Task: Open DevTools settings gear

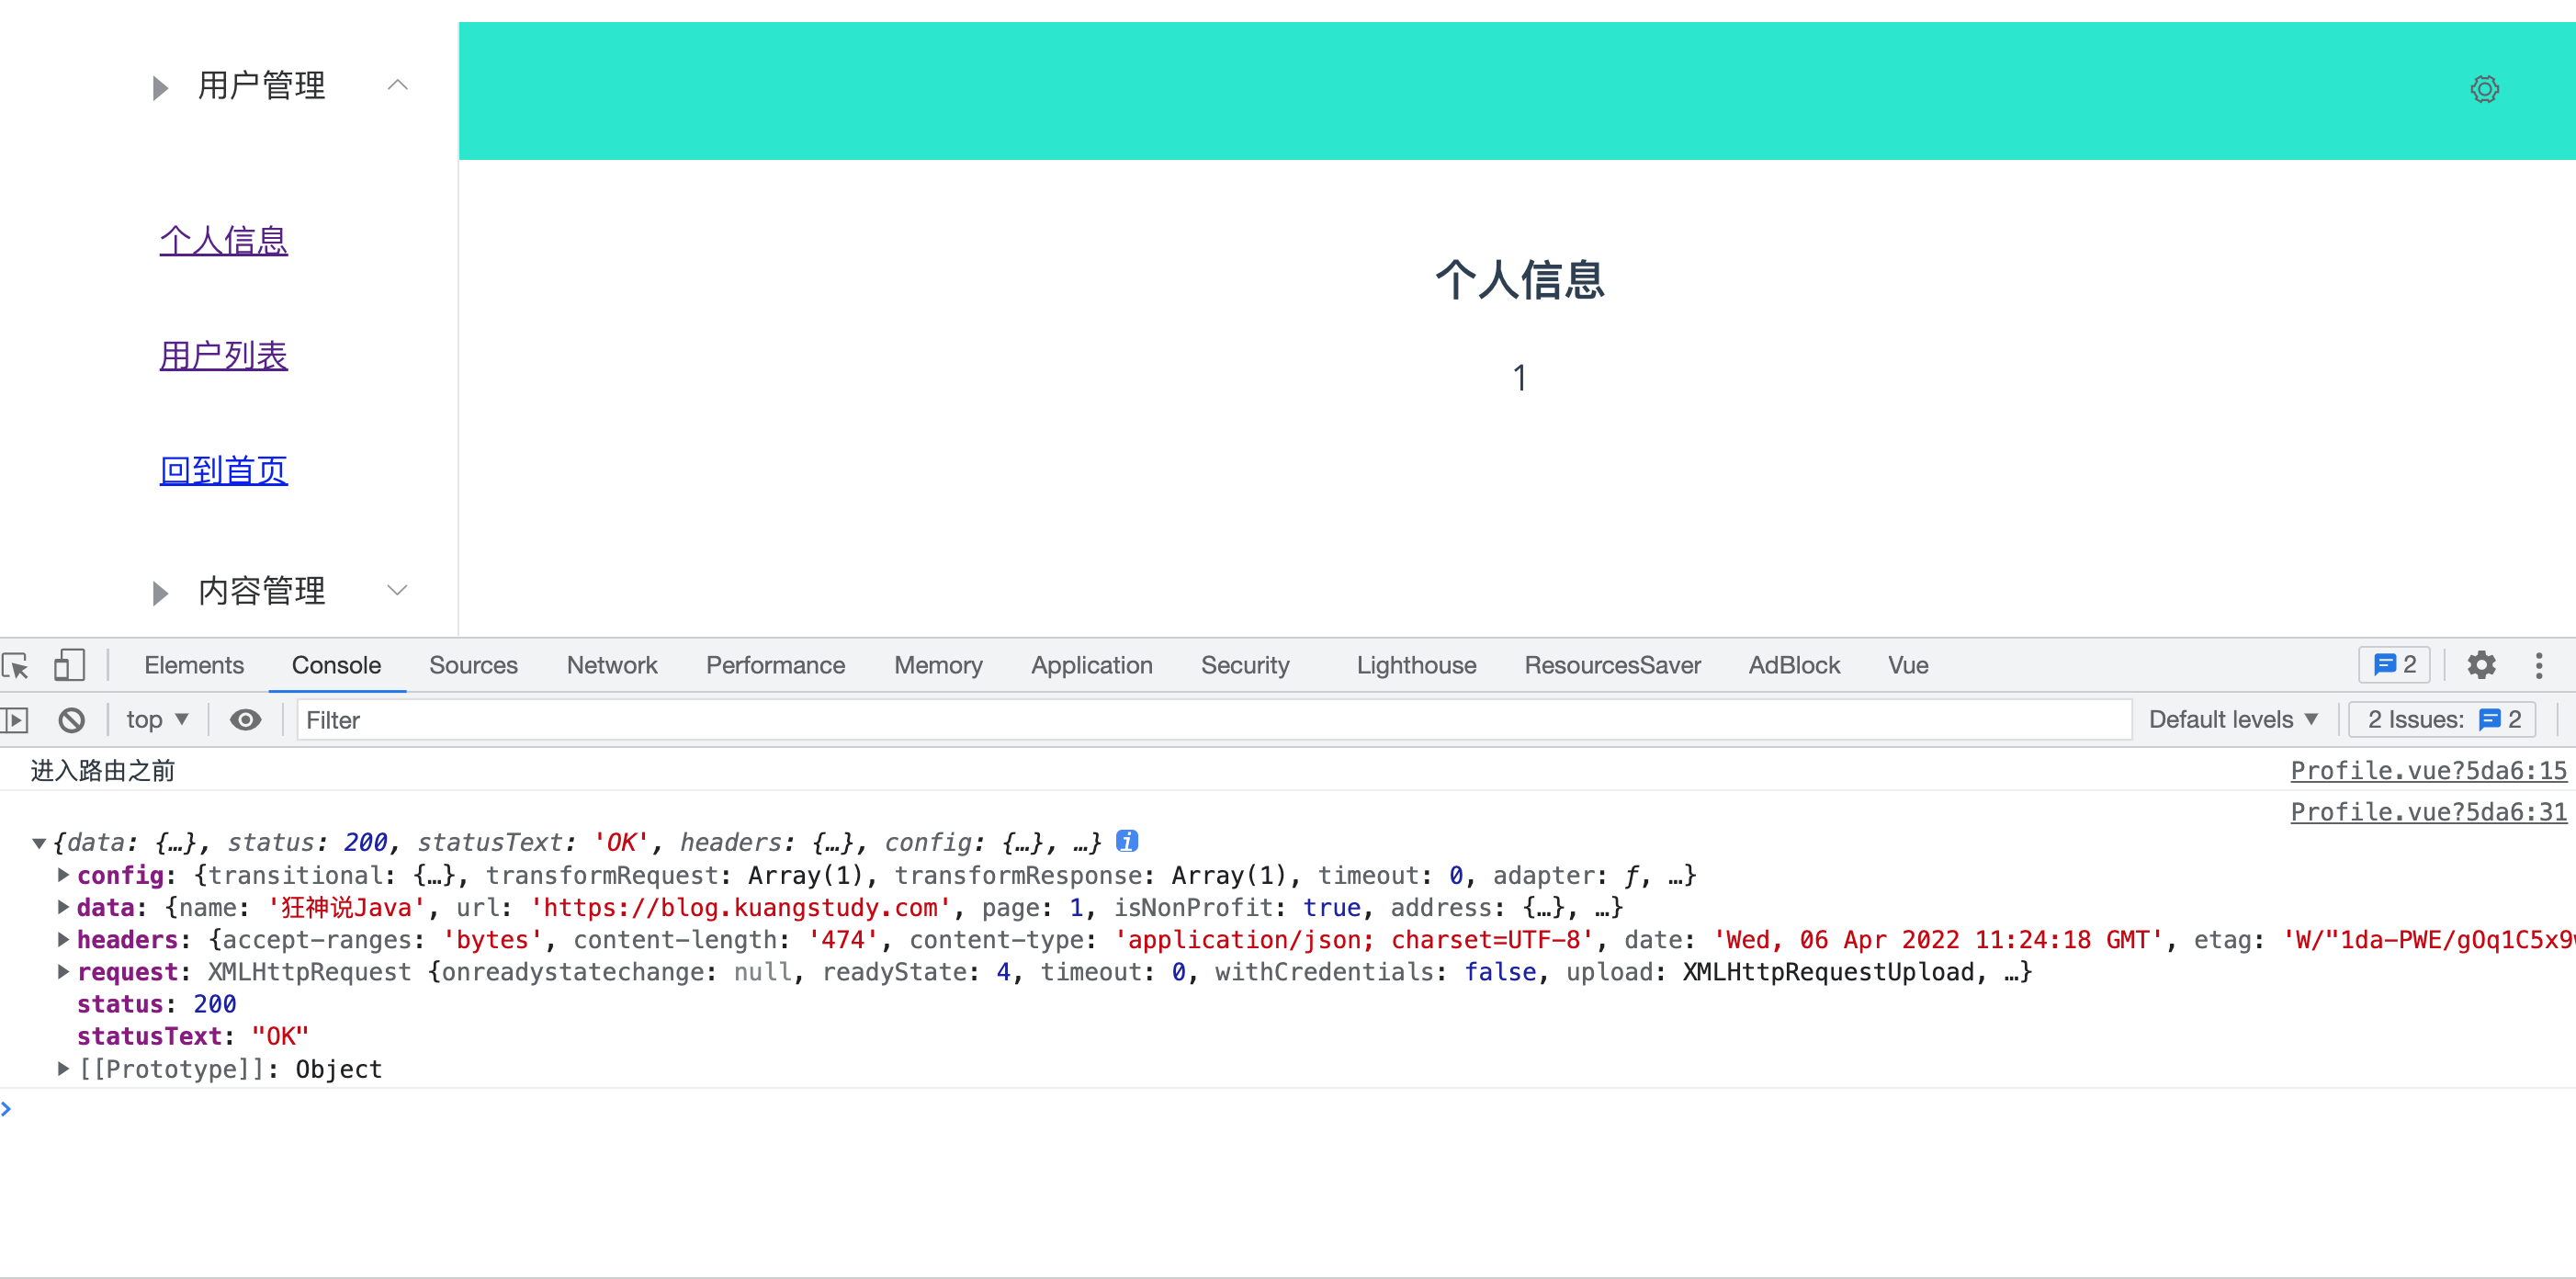Action: coord(2481,665)
